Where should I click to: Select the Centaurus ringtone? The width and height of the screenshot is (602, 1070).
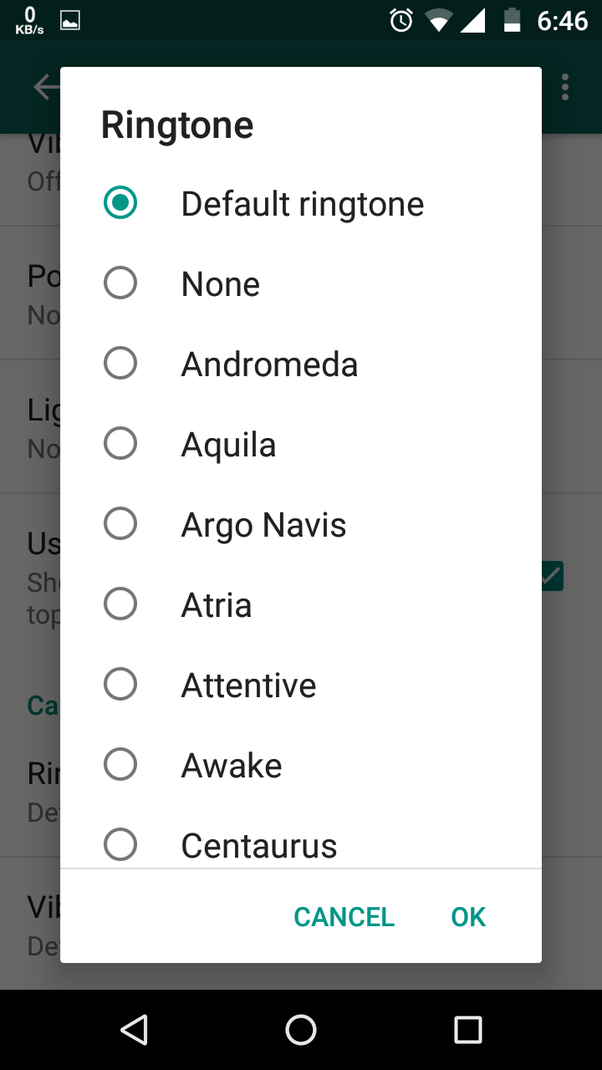pyautogui.click(x=121, y=844)
